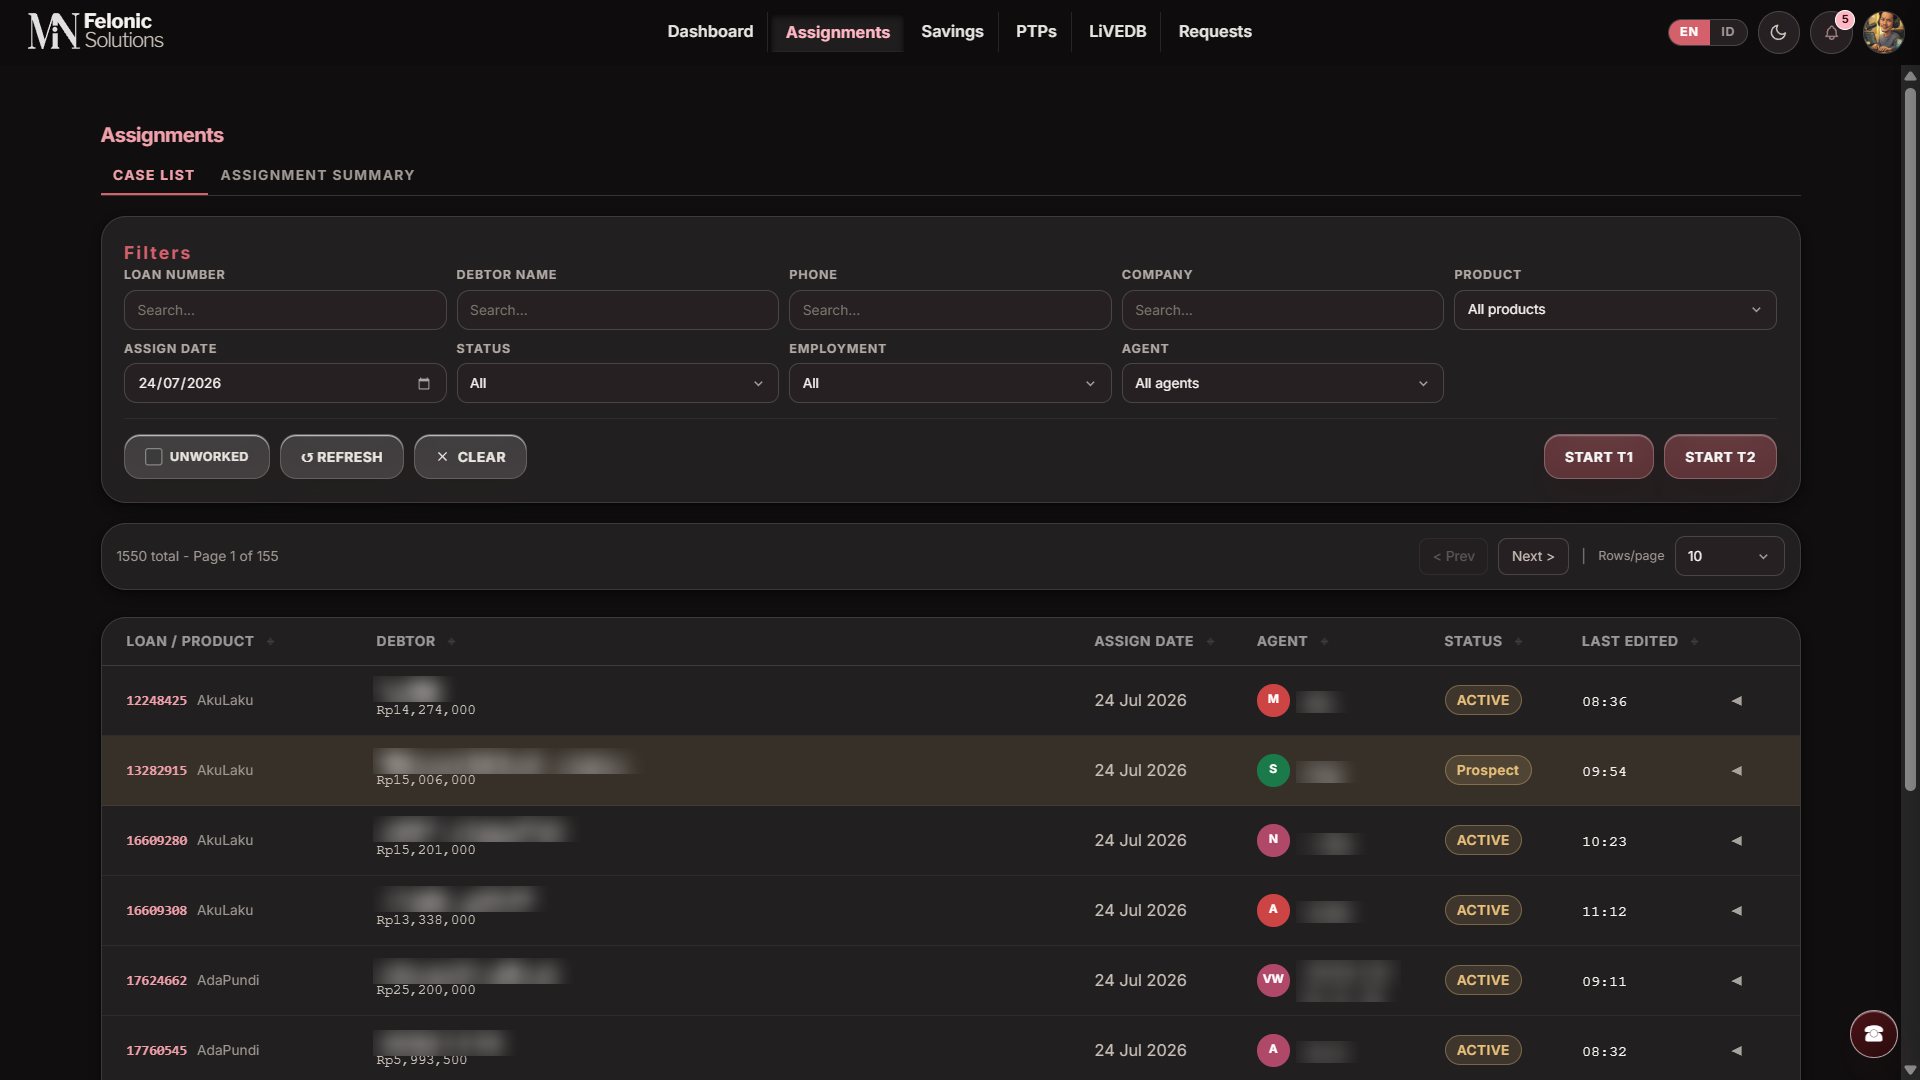This screenshot has height=1080, width=1920.
Task: Expand row arrow for loan 17760545
Action: 1737,1051
